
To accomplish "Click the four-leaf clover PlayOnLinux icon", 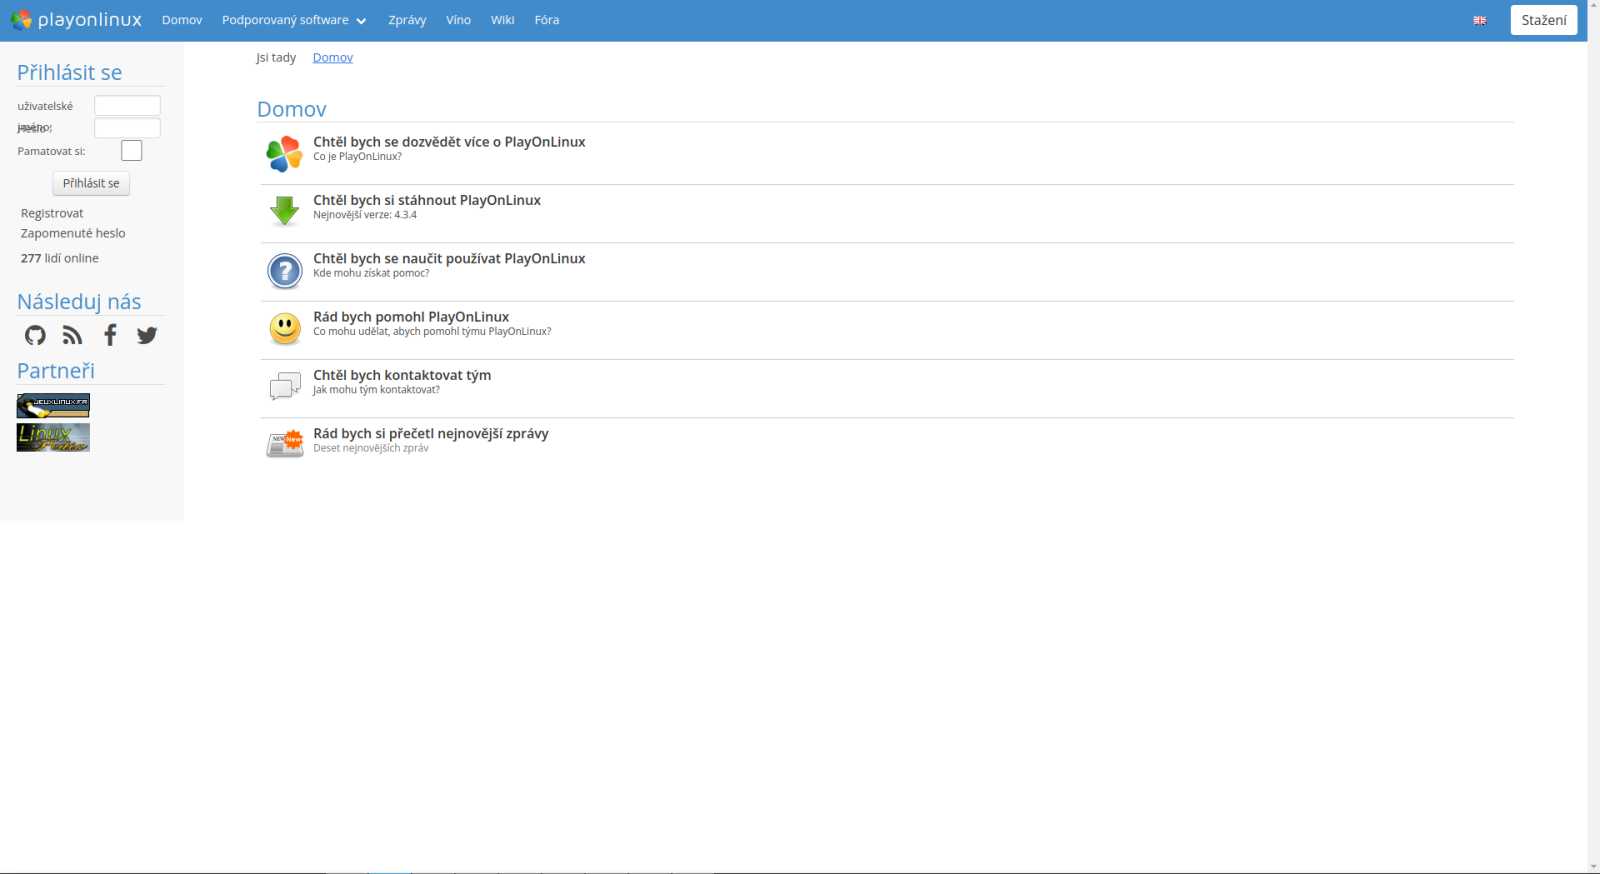I will [x=285, y=154].
